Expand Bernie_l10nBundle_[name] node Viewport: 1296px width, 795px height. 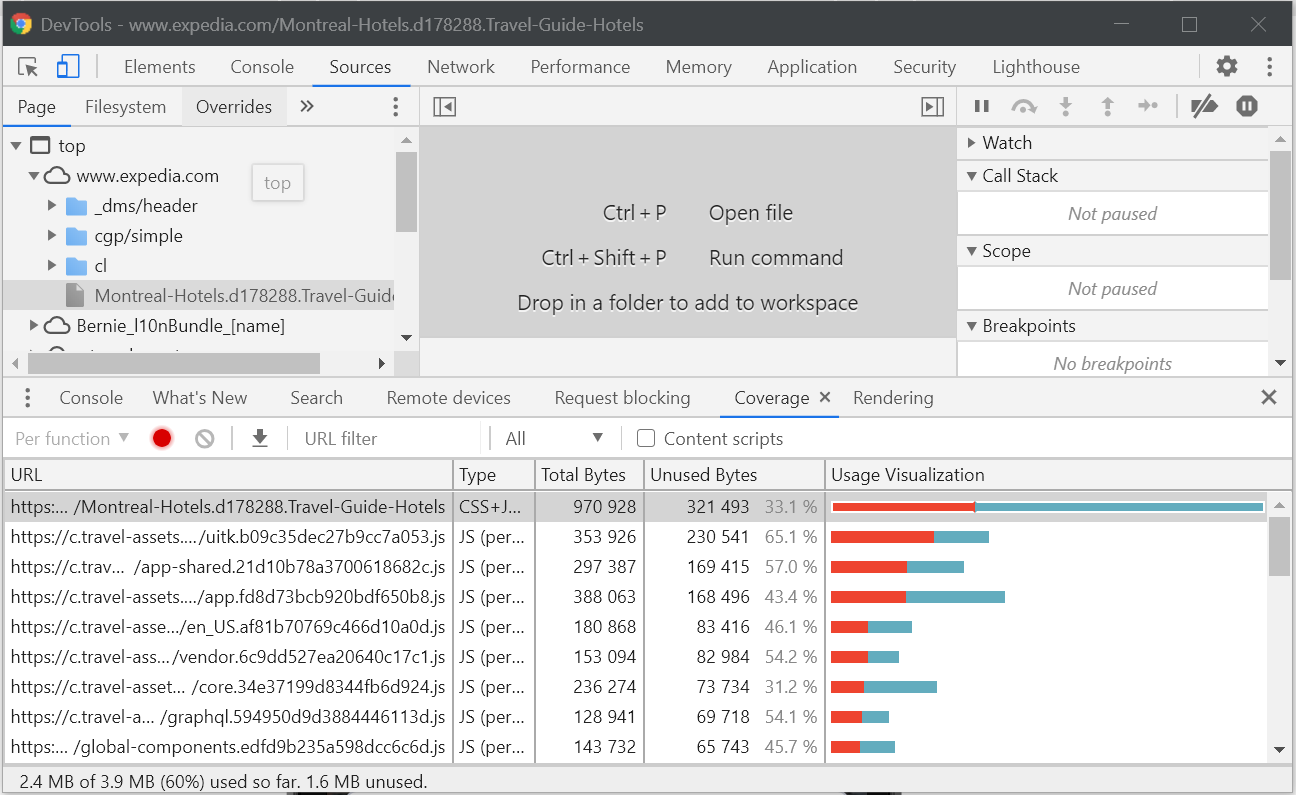[33, 326]
